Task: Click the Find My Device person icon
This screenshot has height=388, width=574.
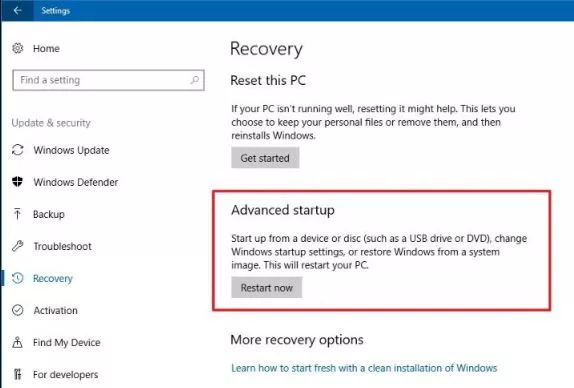Action: [x=17, y=342]
